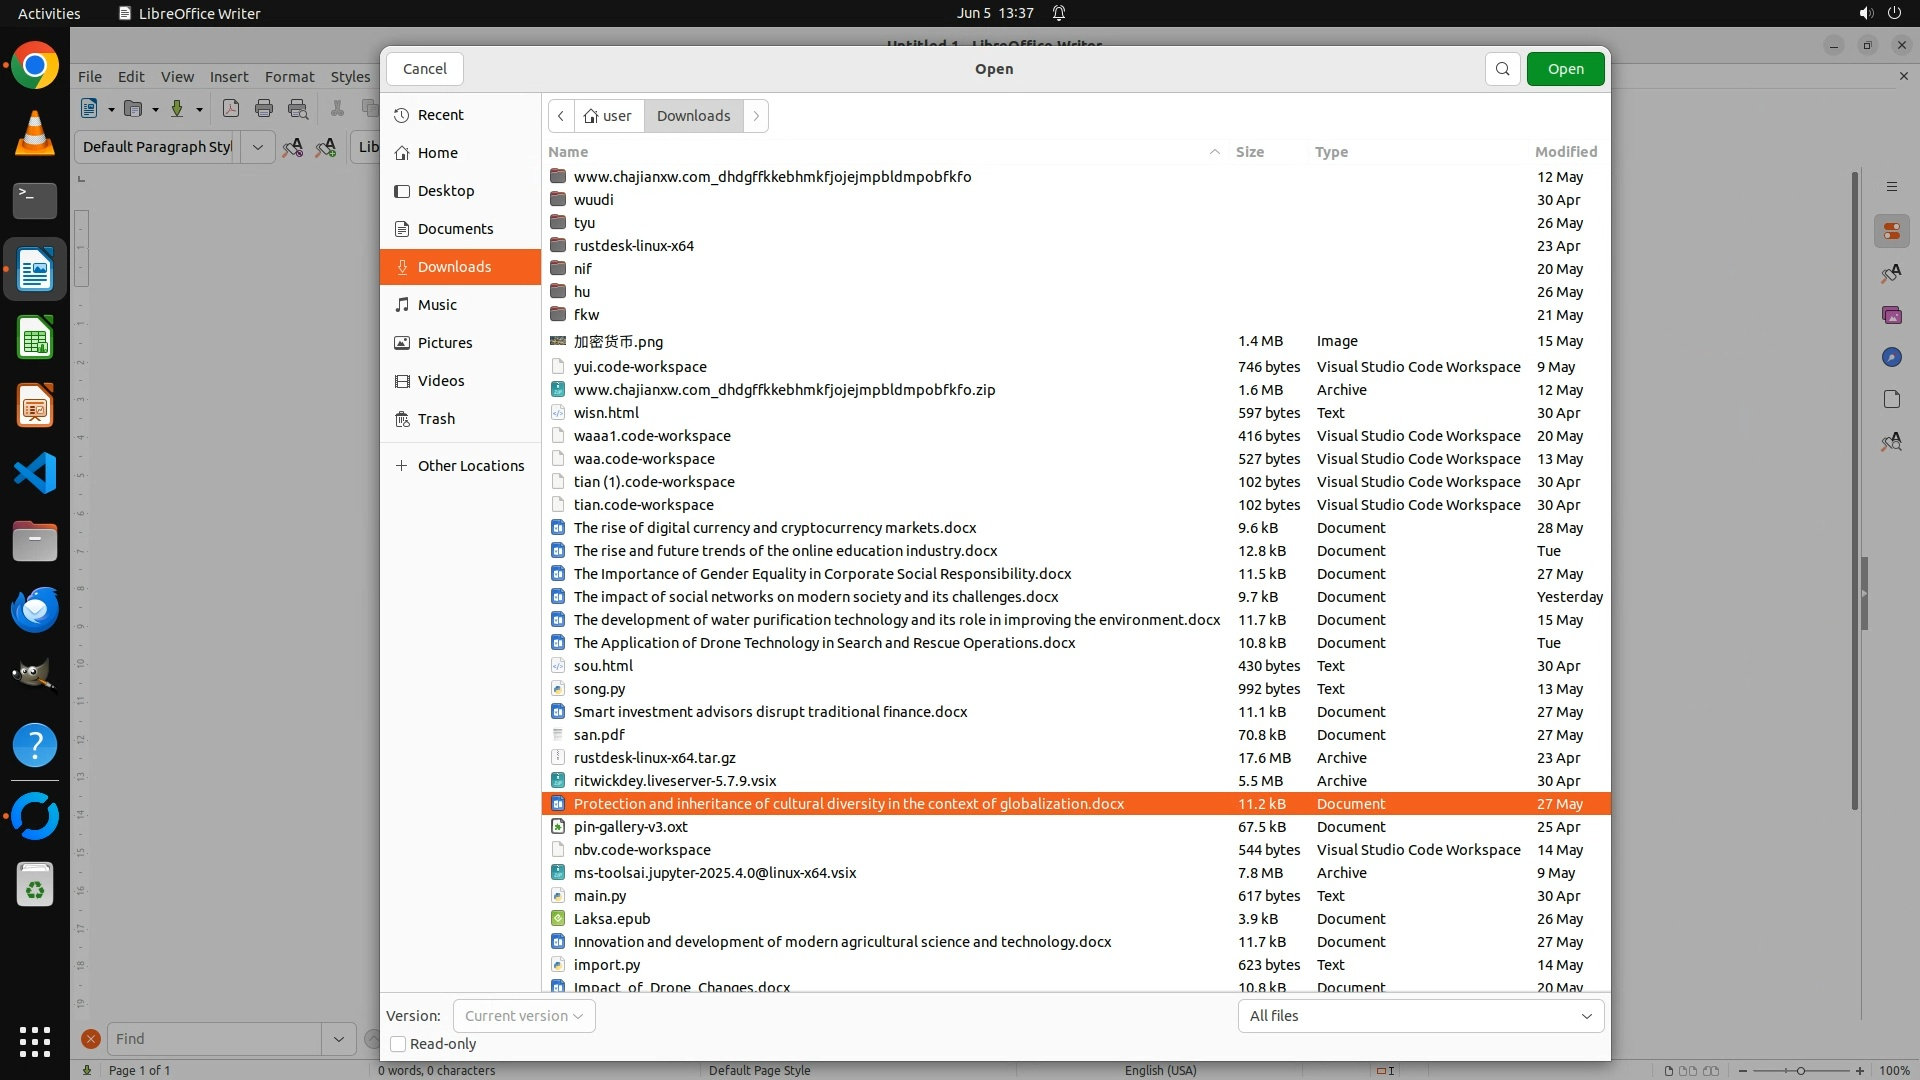Image resolution: width=1920 pixels, height=1080 pixels.
Task: Open the Insert menu
Action: [x=228, y=77]
